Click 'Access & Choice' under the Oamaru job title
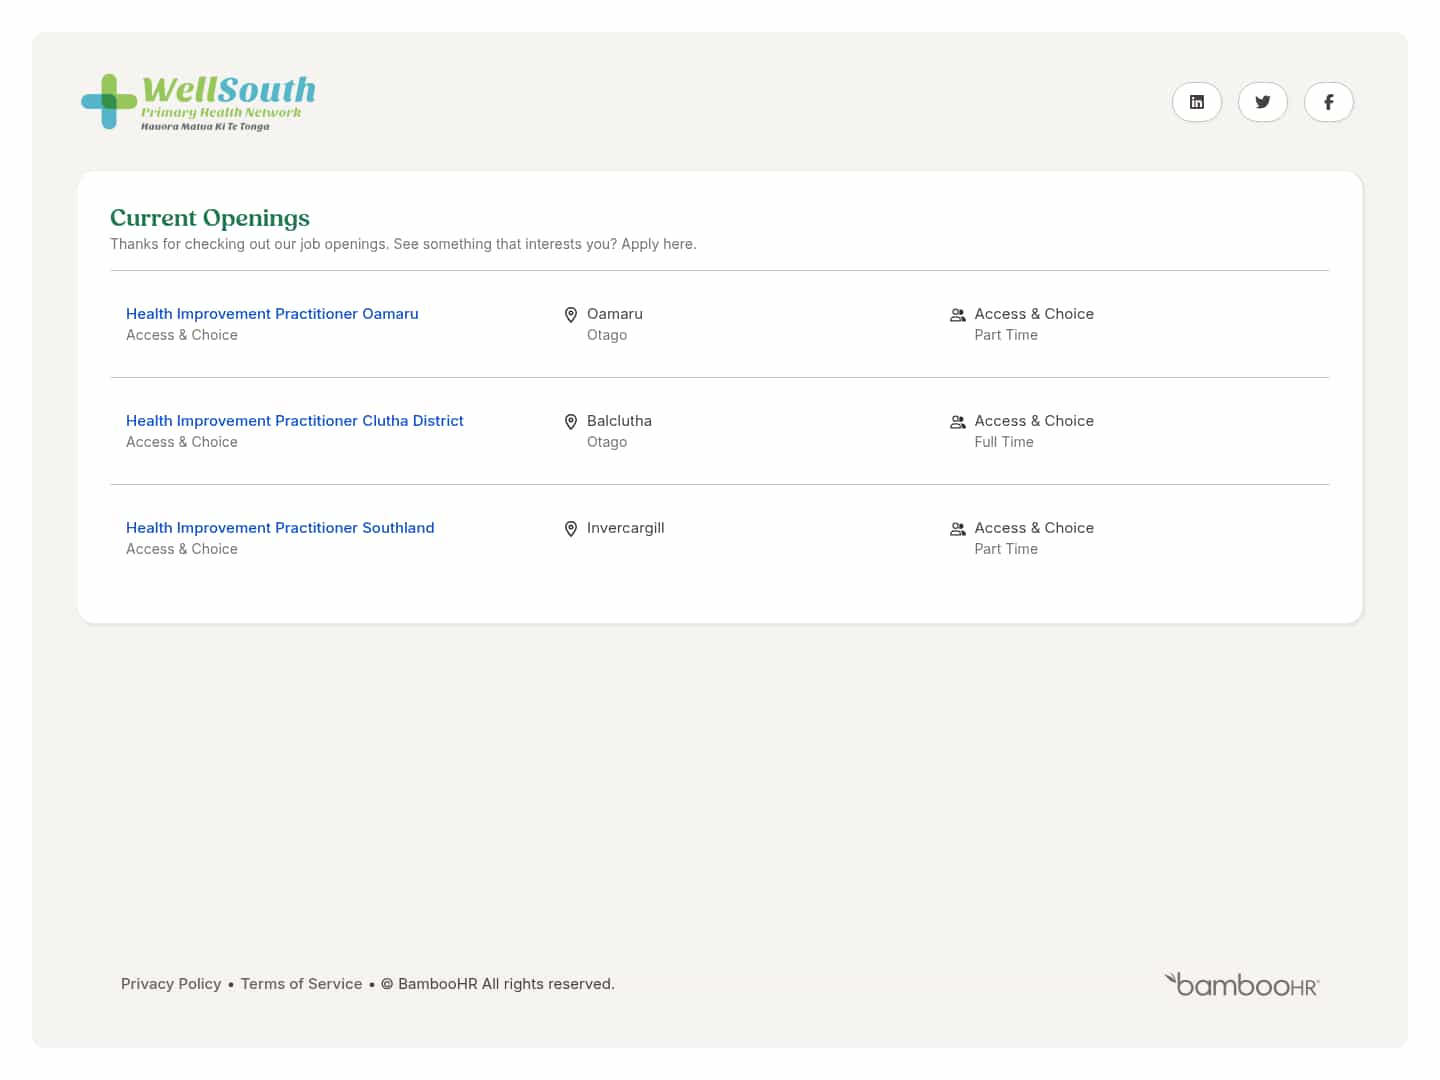 click(x=182, y=335)
